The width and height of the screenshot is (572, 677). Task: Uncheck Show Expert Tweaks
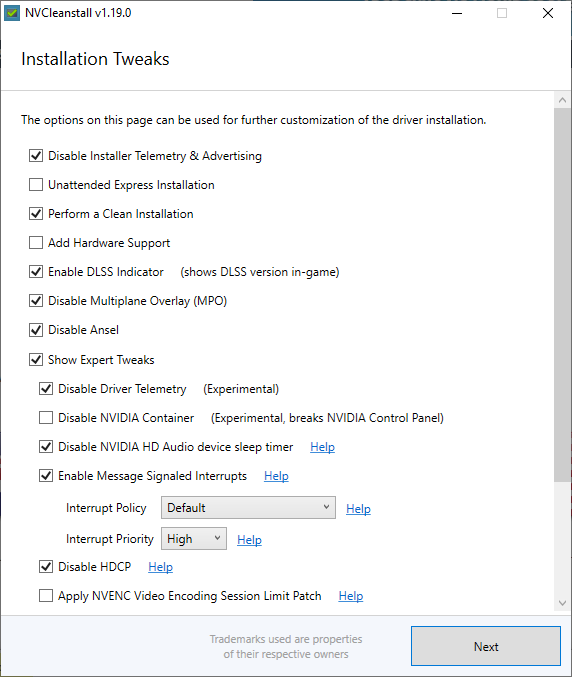36,359
